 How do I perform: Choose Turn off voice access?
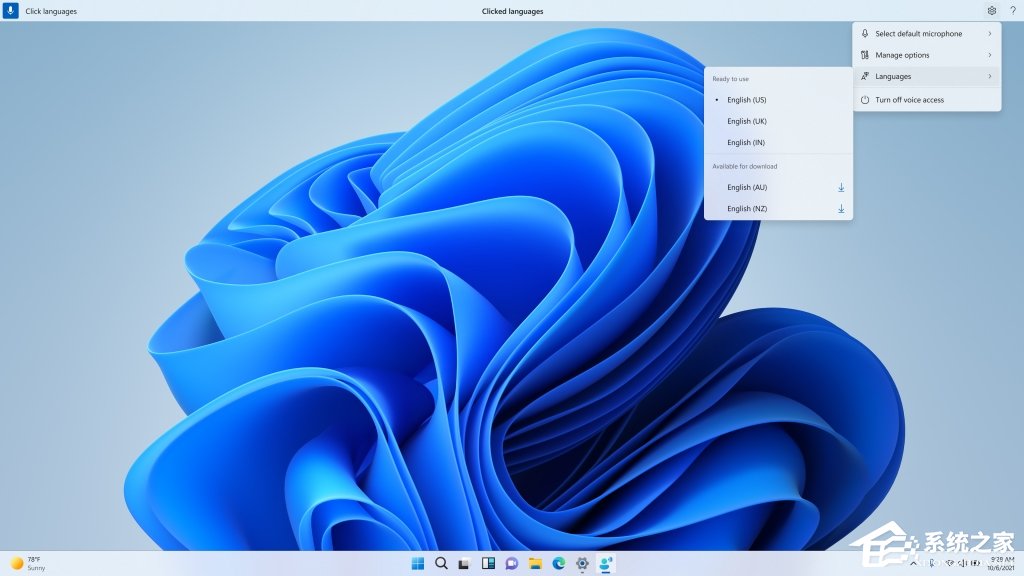tap(909, 100)
